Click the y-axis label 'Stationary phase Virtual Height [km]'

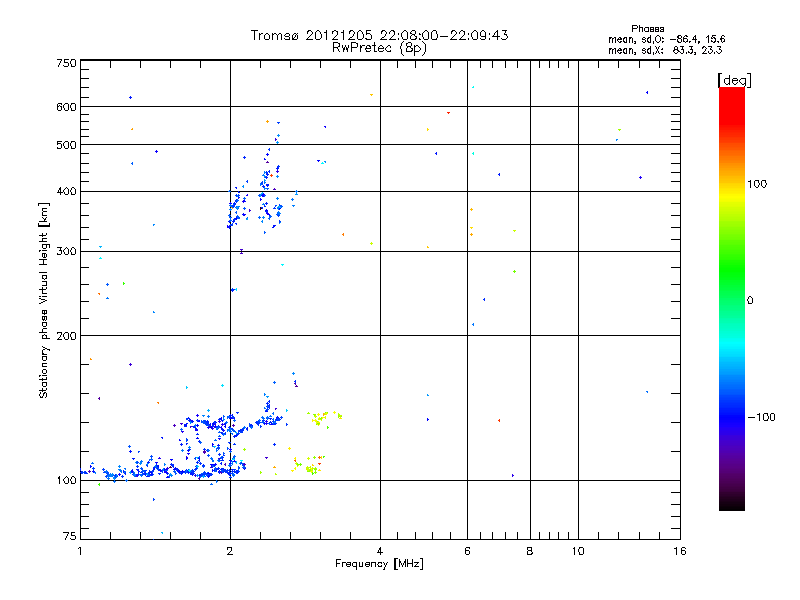coord(44,300)
